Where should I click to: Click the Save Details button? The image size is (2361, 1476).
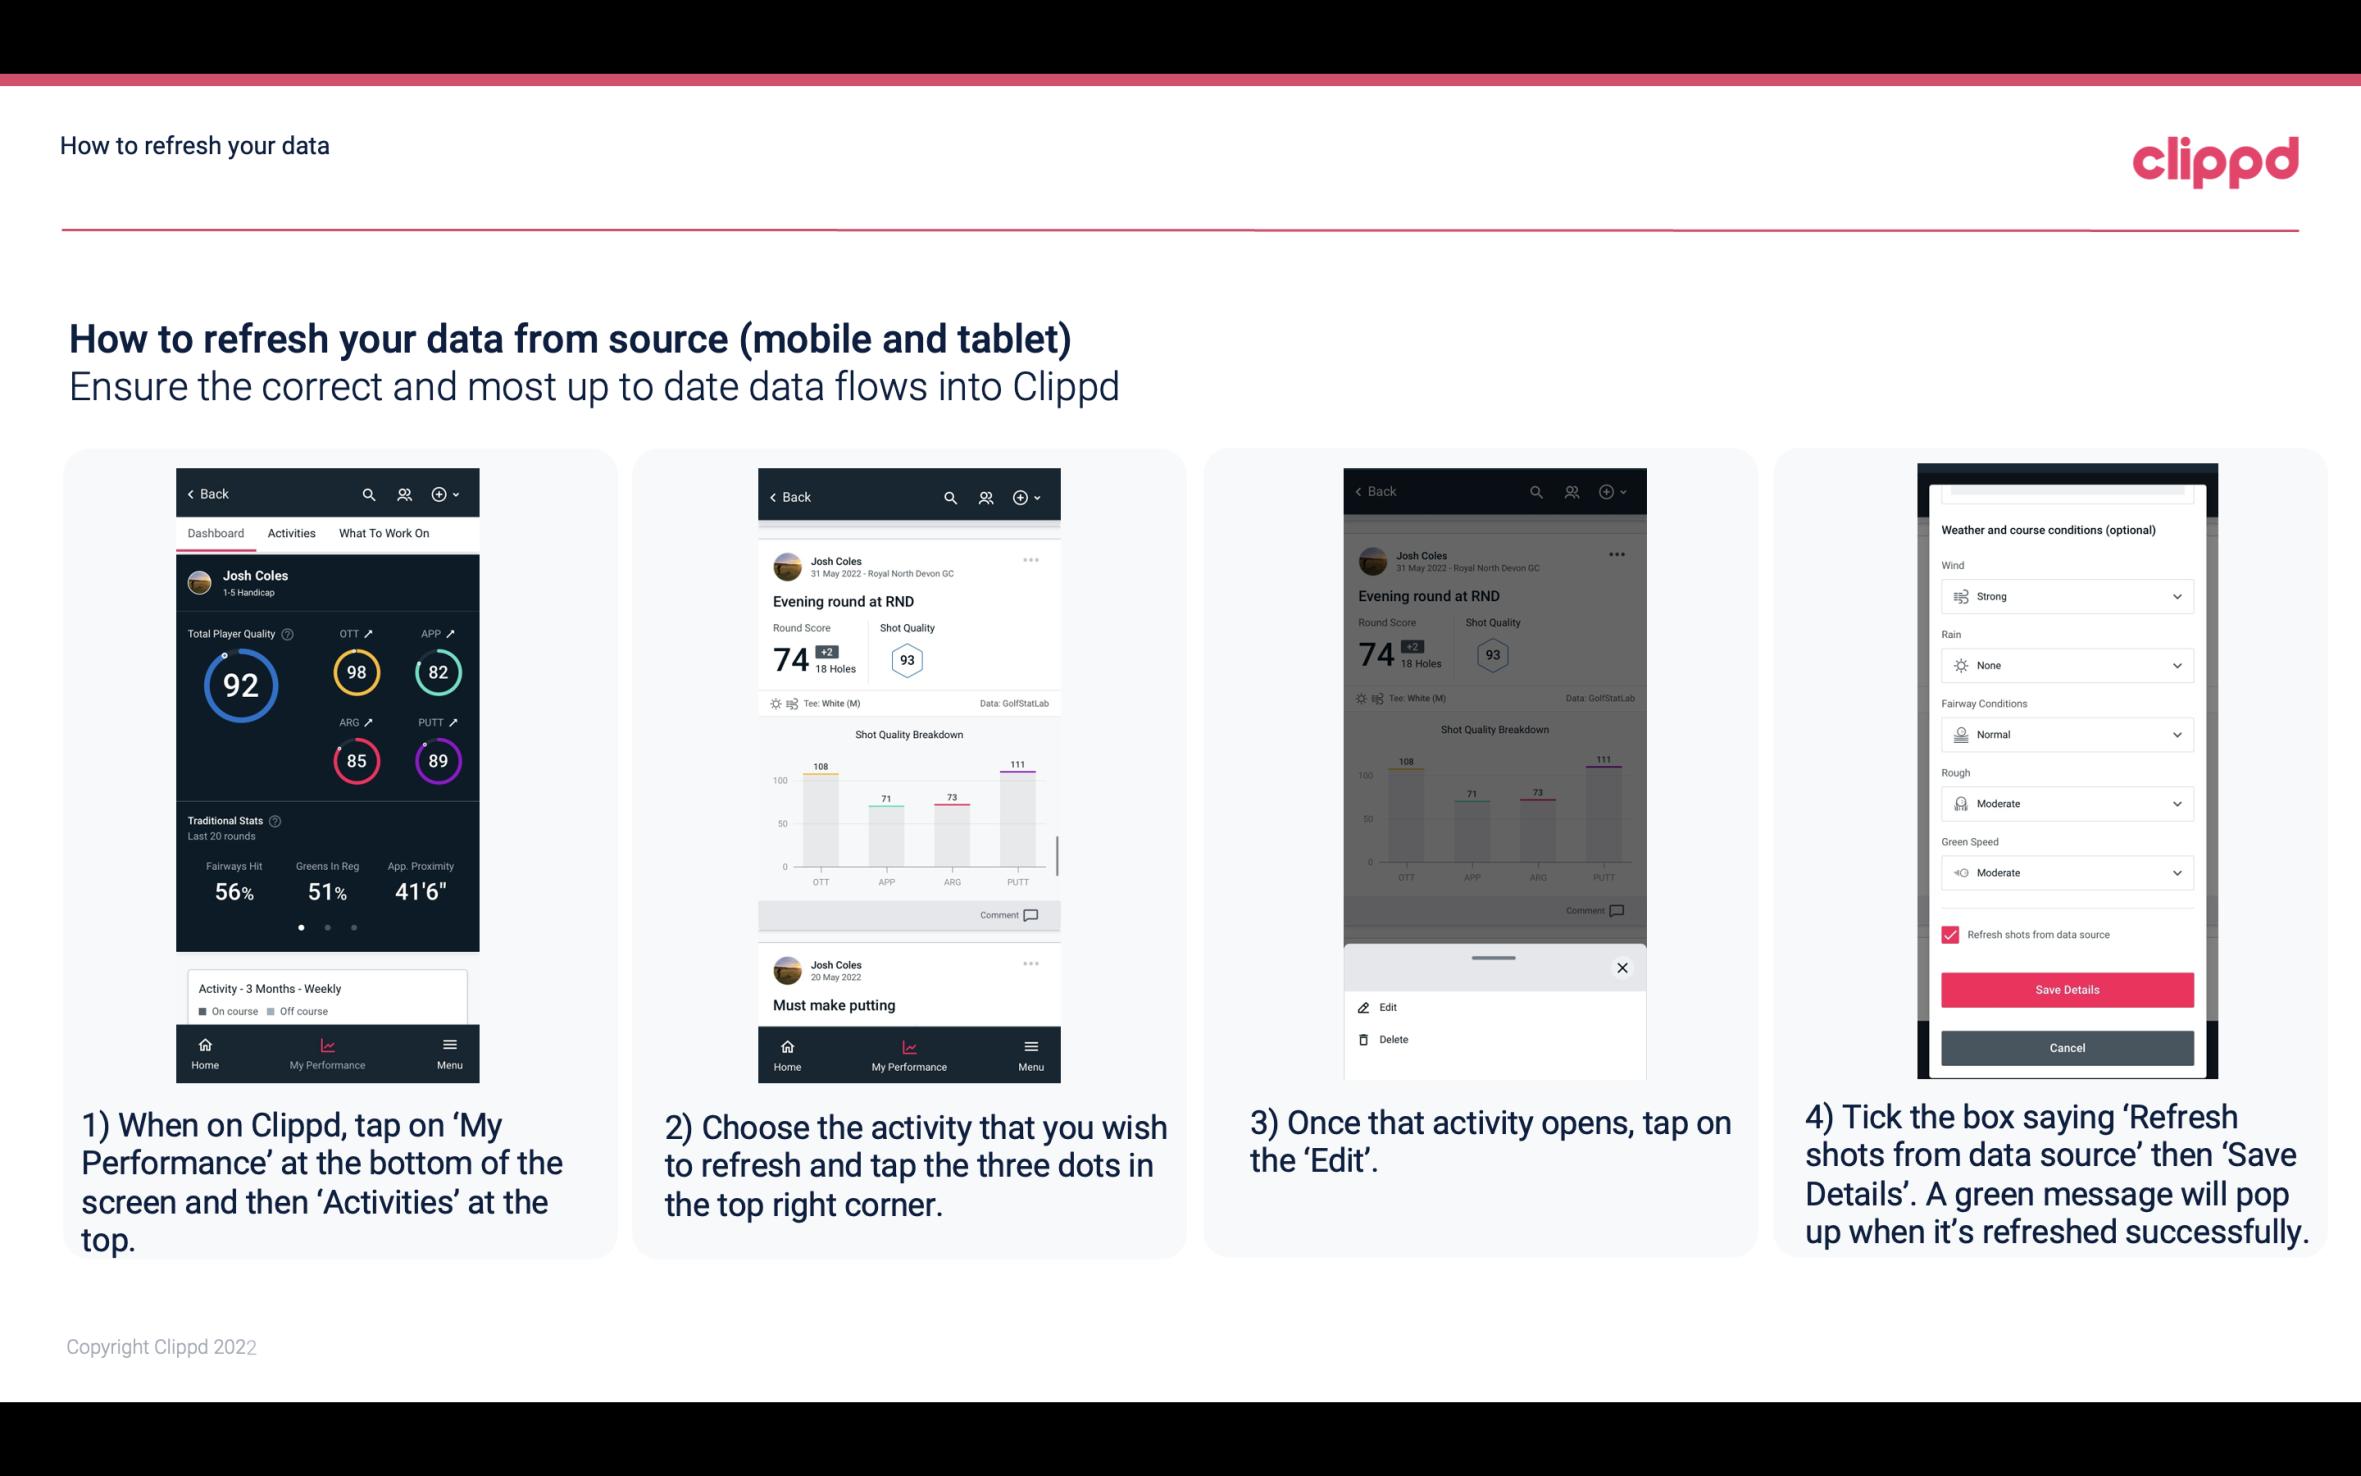click(2065, 990)
